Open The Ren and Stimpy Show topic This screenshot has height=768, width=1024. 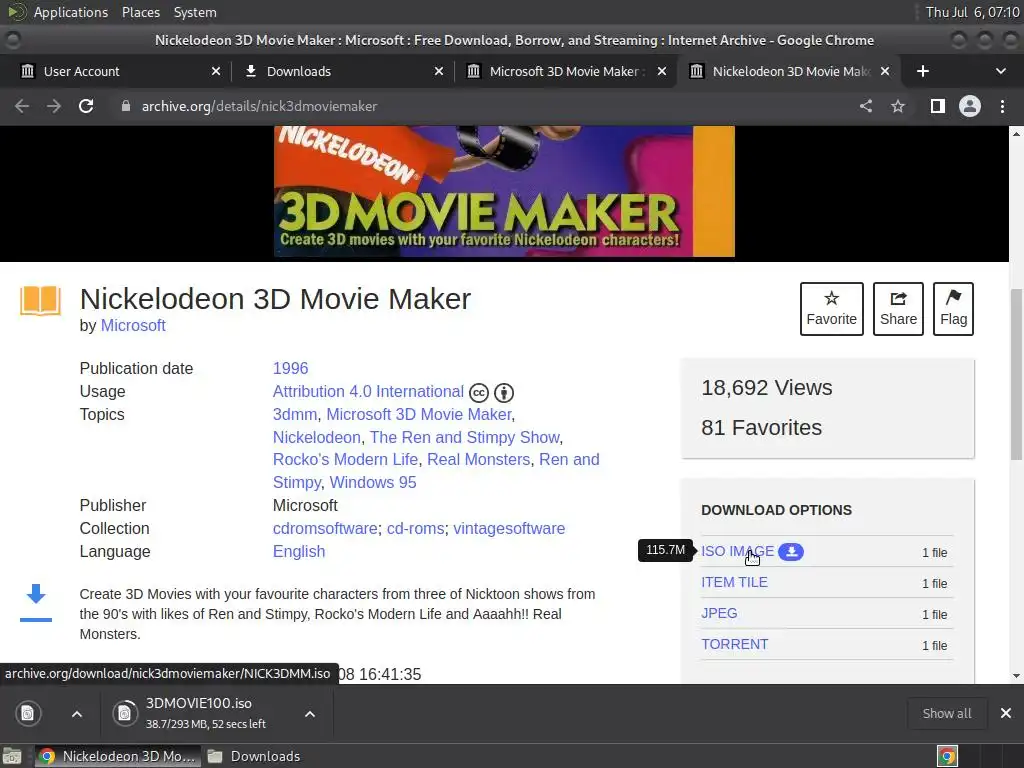pyautogui.click(x=464, y=437)
